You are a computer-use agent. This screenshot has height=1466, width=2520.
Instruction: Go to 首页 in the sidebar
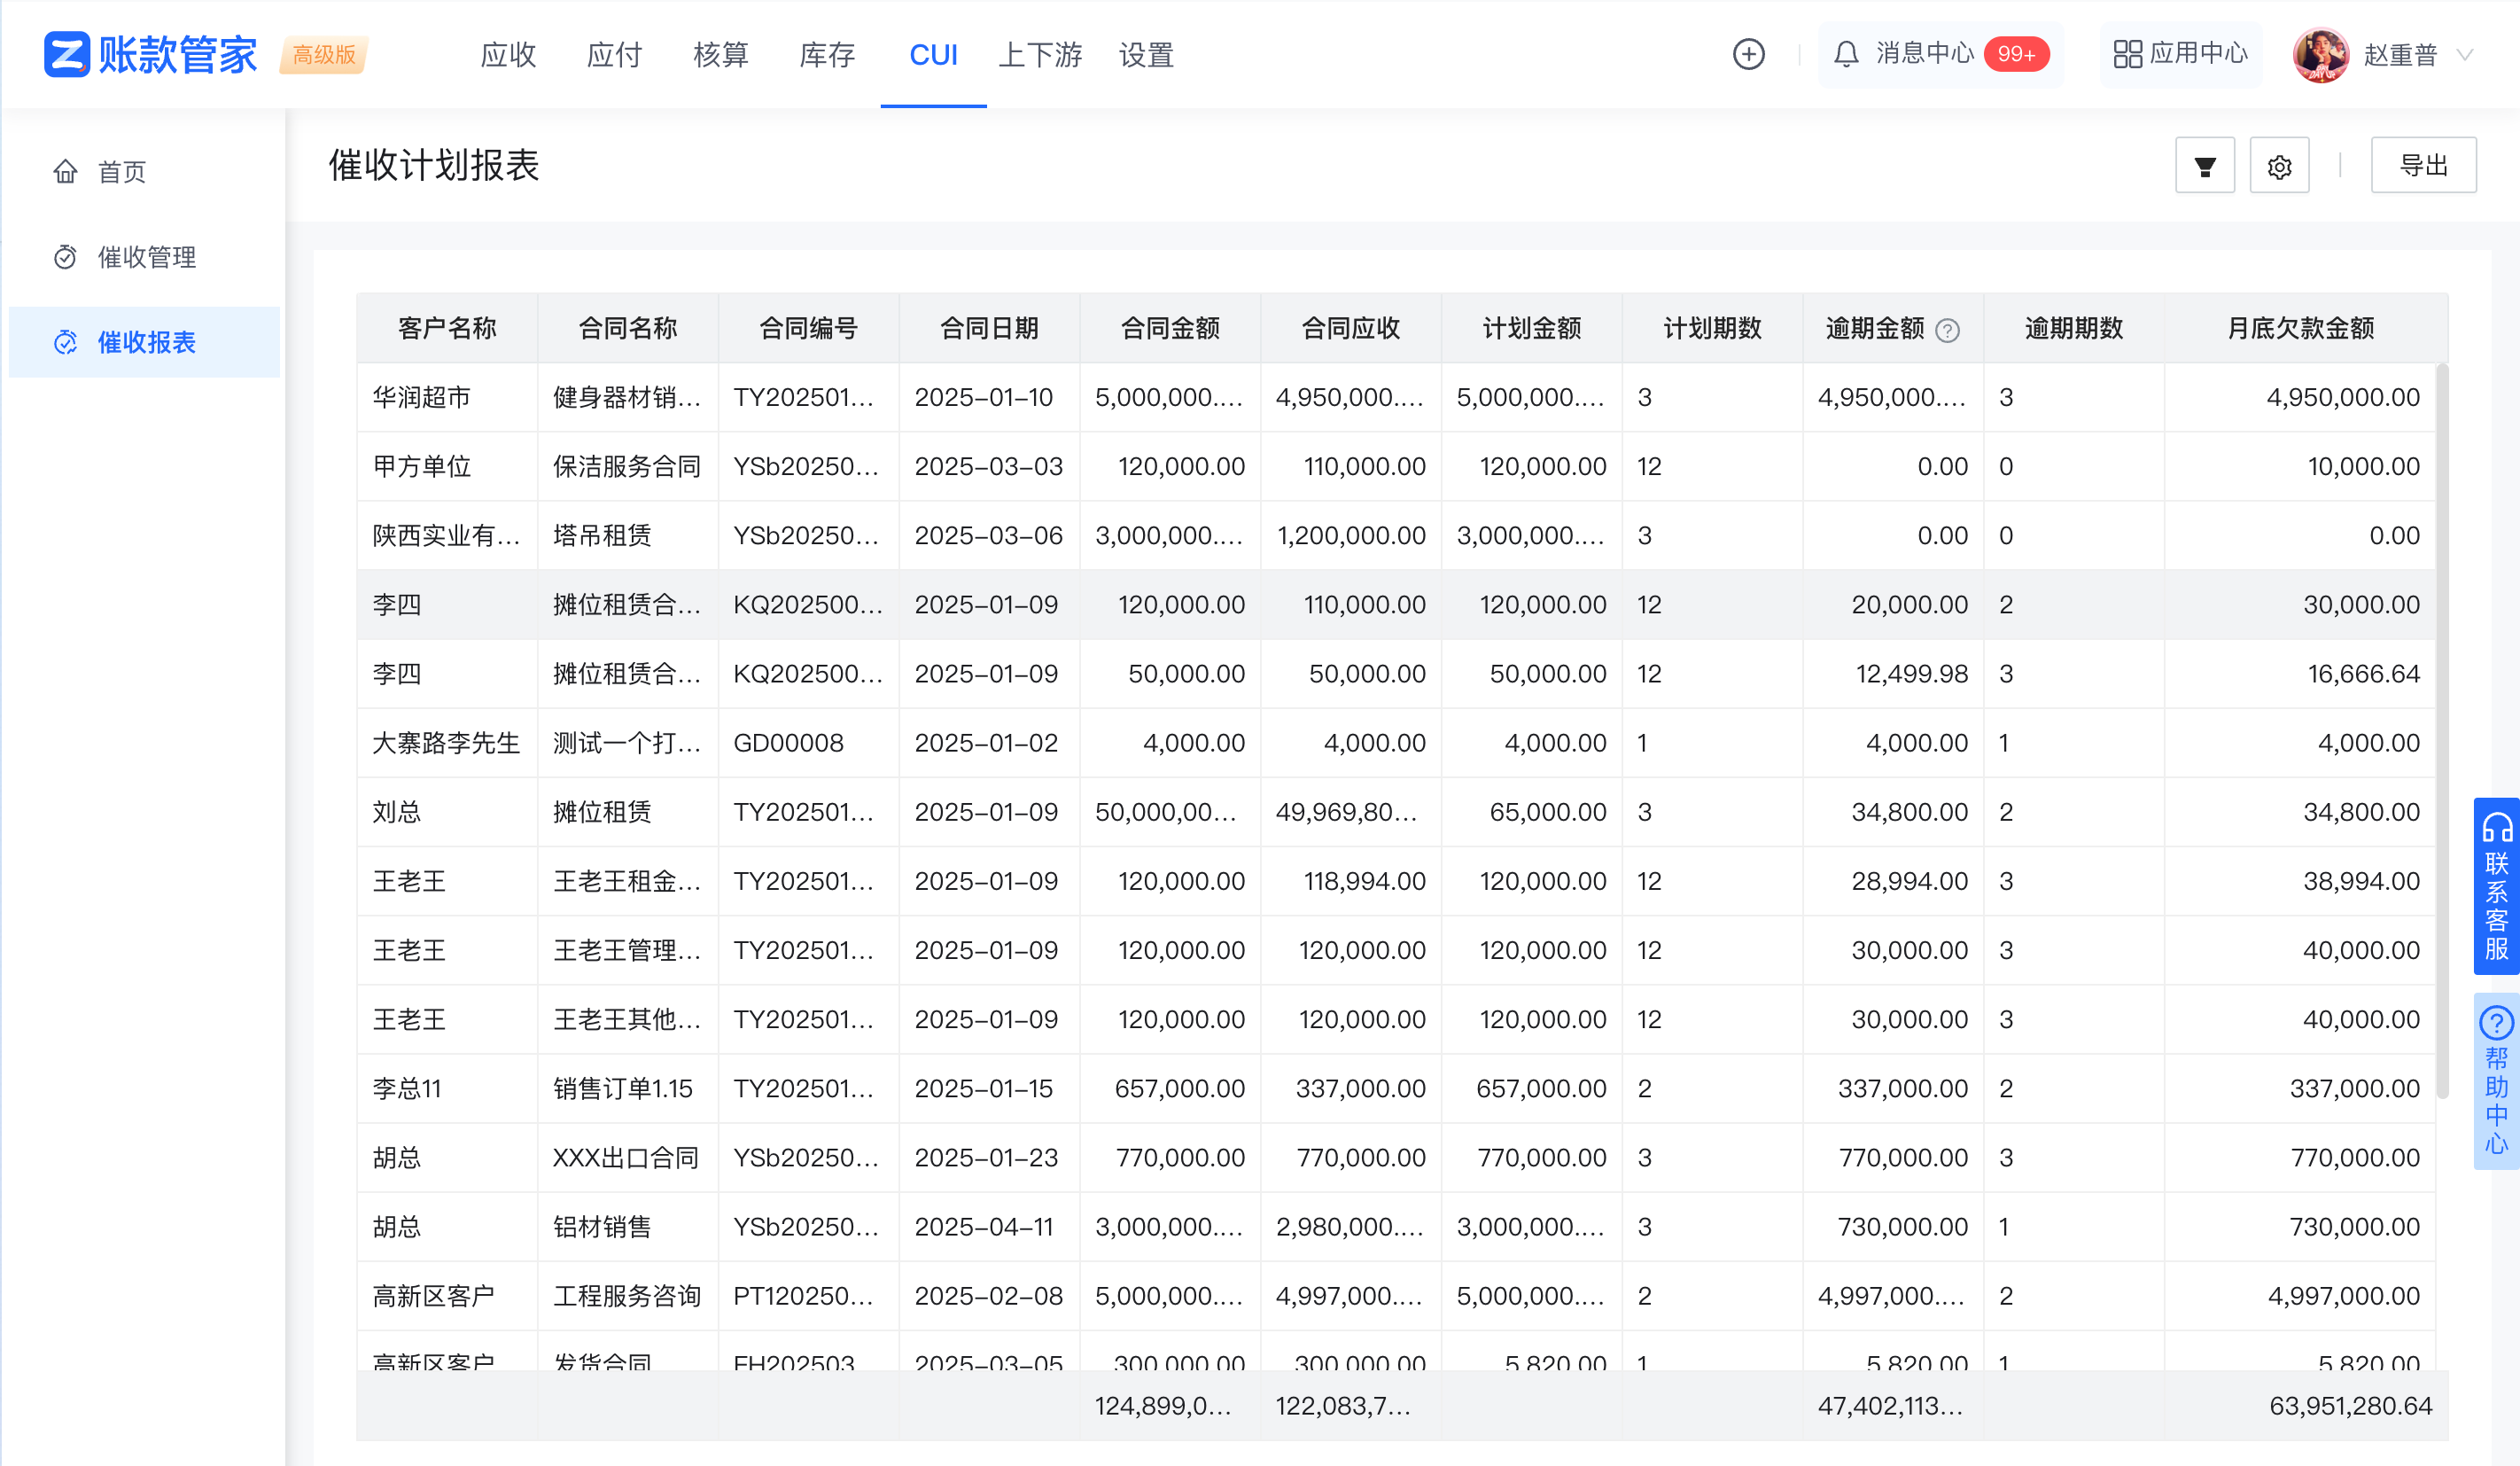(x=122, y=172)
